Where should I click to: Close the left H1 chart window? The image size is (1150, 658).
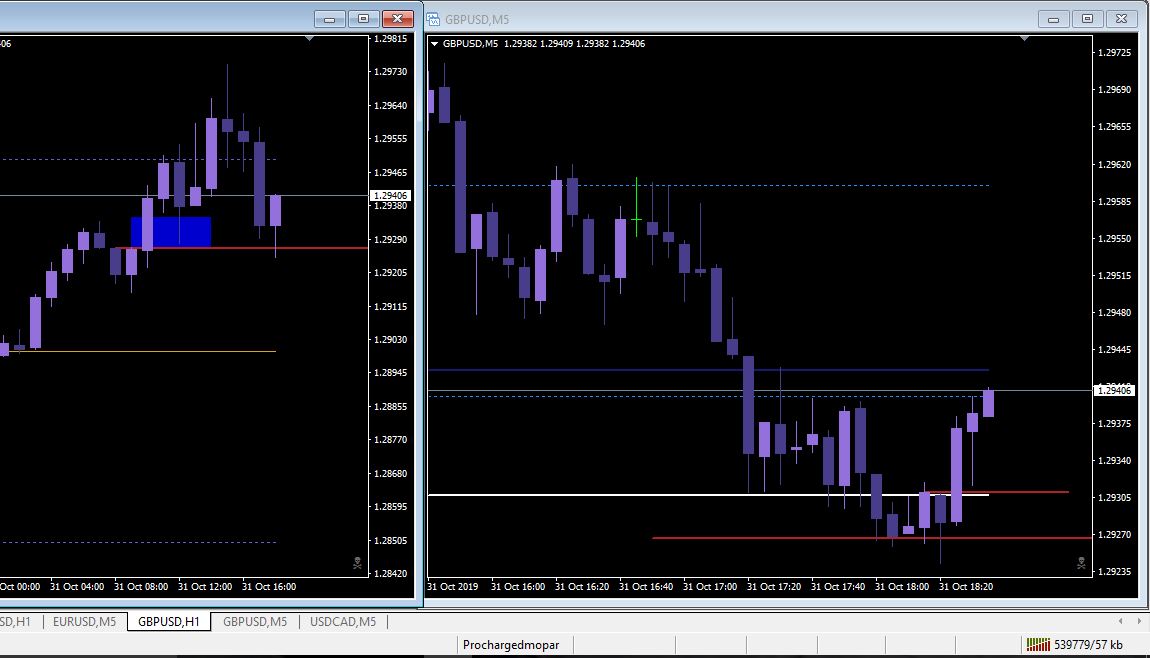point(398,19)
